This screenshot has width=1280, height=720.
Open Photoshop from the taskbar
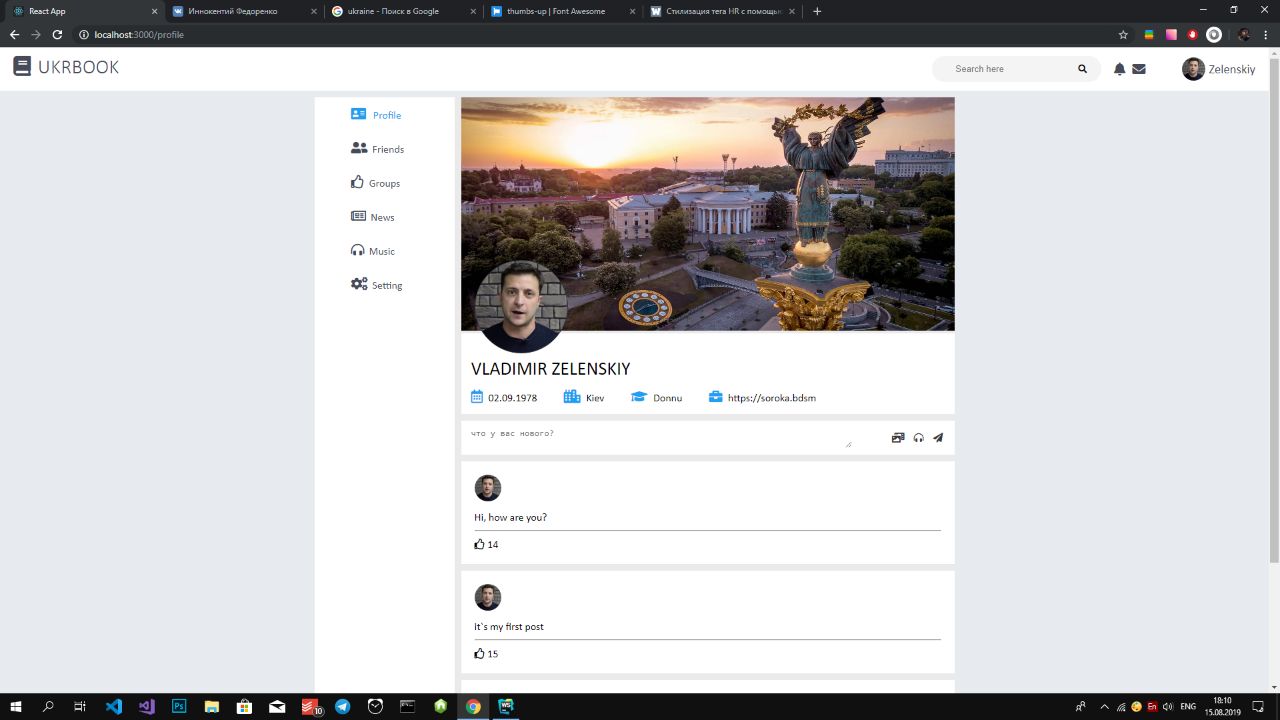coord(179,706)
